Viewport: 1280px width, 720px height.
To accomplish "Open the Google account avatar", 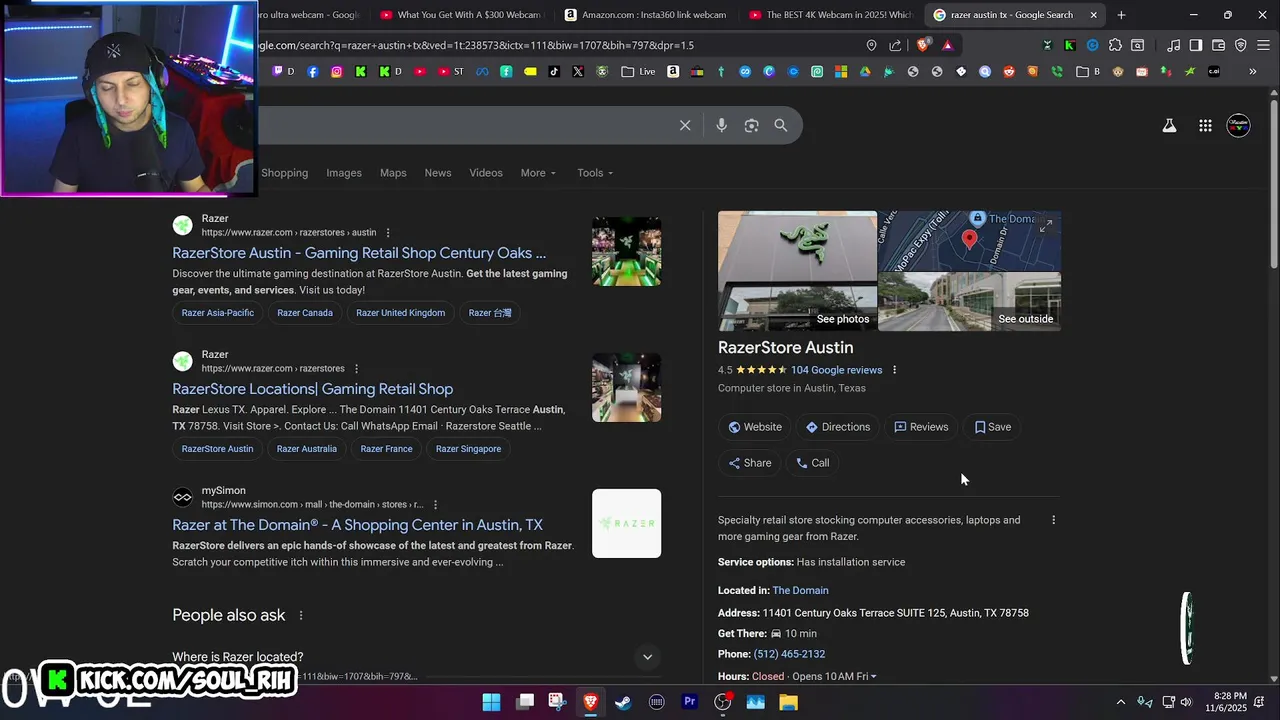I will [1238, 125].
